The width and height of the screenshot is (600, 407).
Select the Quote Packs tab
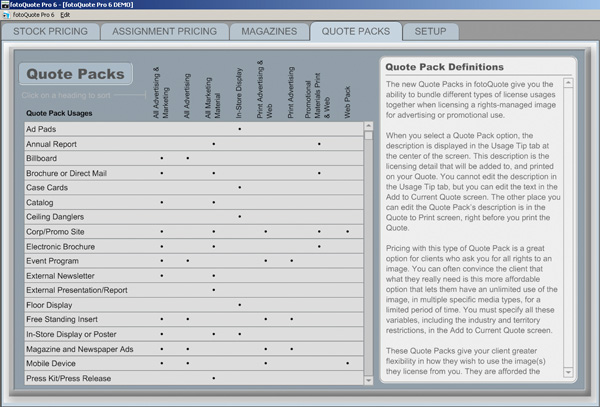coord(356,31)
